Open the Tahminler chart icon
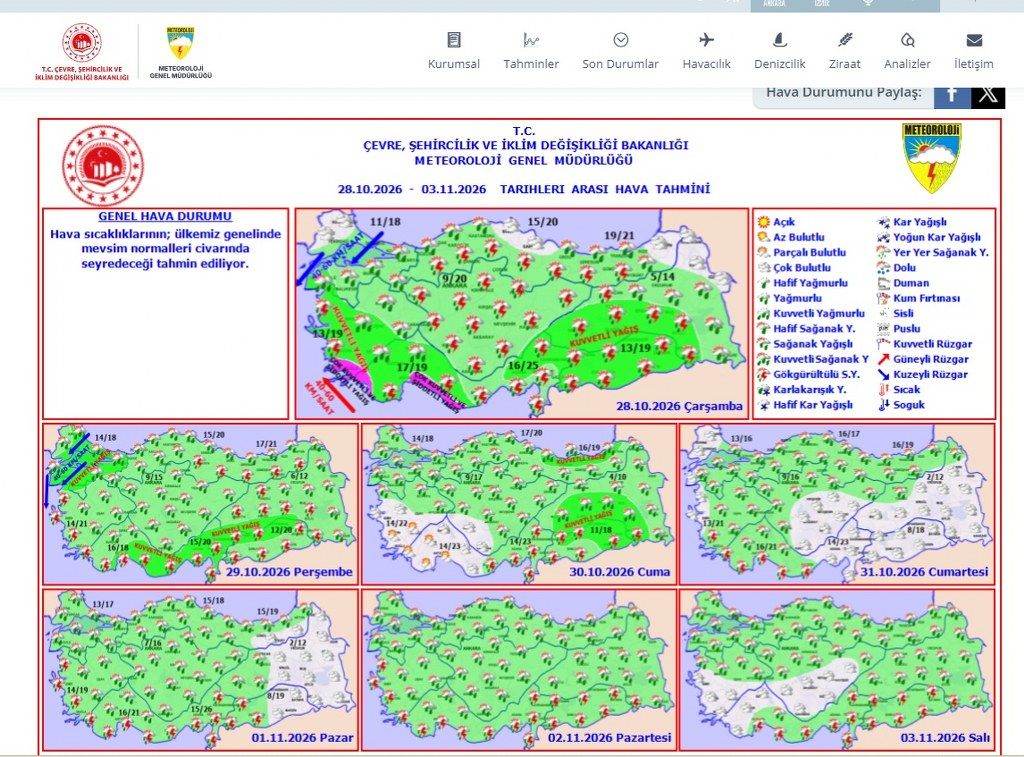1024x757 pixels. click(x=531, y=40)
